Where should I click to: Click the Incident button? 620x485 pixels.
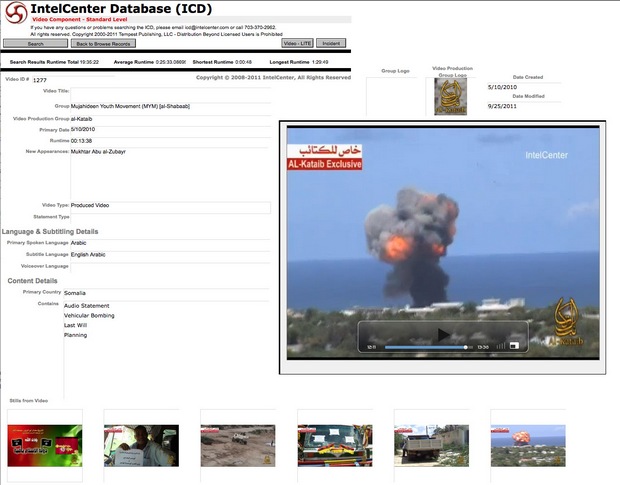point(333,44)
